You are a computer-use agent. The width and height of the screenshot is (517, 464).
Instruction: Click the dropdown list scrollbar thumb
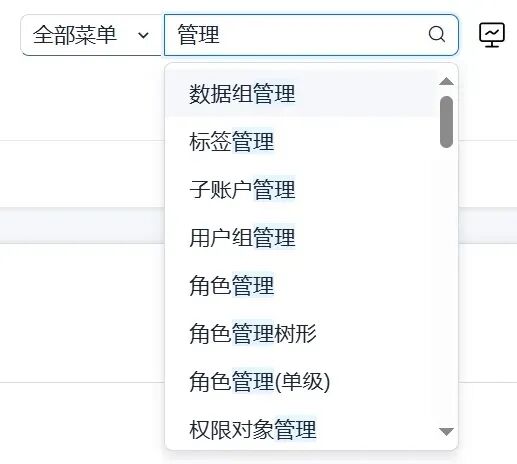pyautogui.click(x=446, y=122)
